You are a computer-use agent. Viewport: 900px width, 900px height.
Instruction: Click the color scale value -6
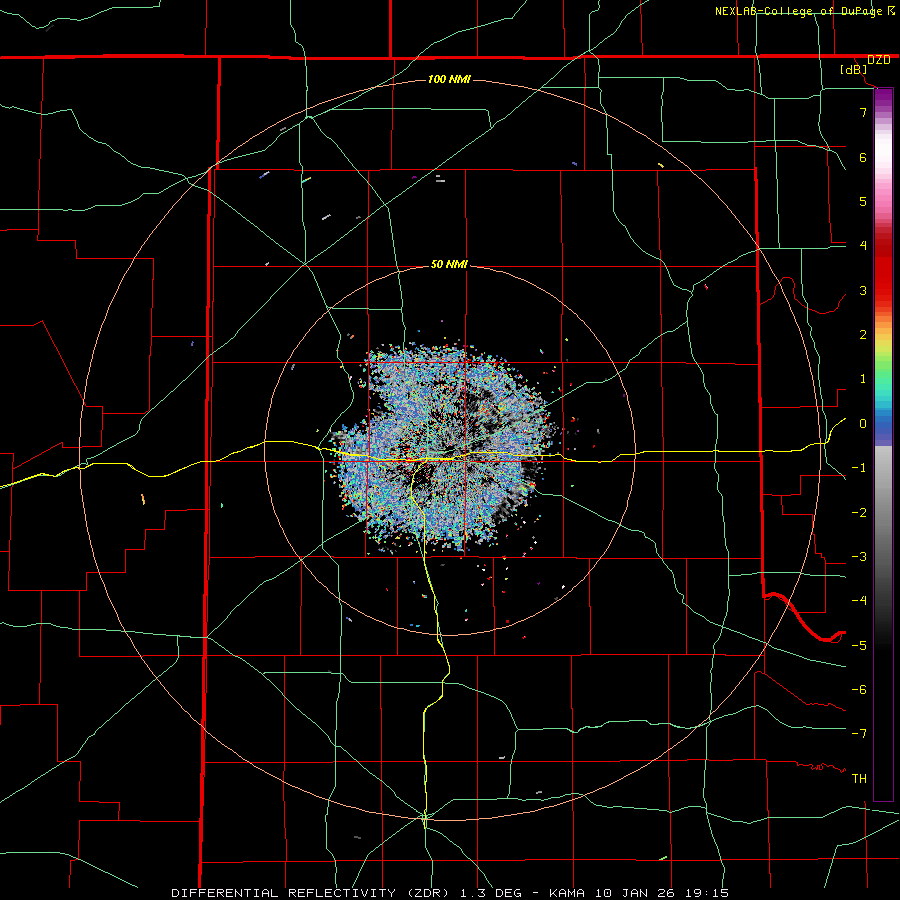[x=859, y=689]
